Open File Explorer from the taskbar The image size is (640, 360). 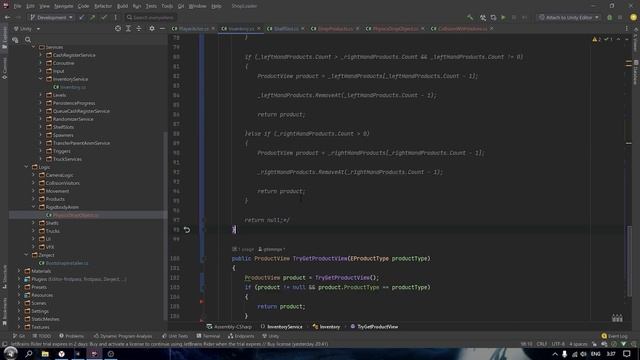(x=45, y=354)
